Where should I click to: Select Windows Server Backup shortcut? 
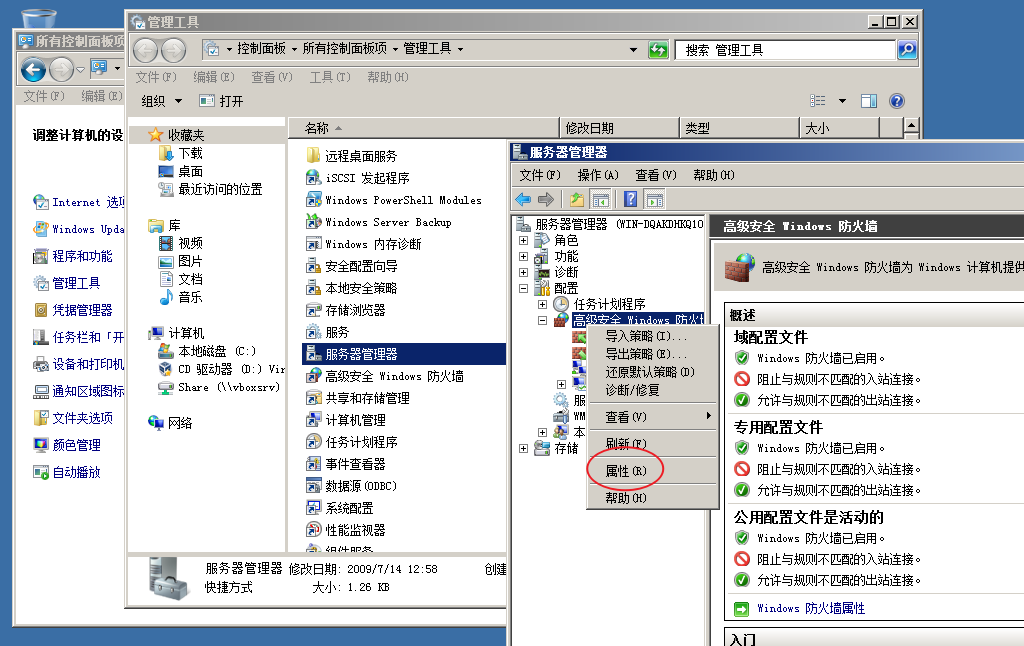(x=379, y=222)
